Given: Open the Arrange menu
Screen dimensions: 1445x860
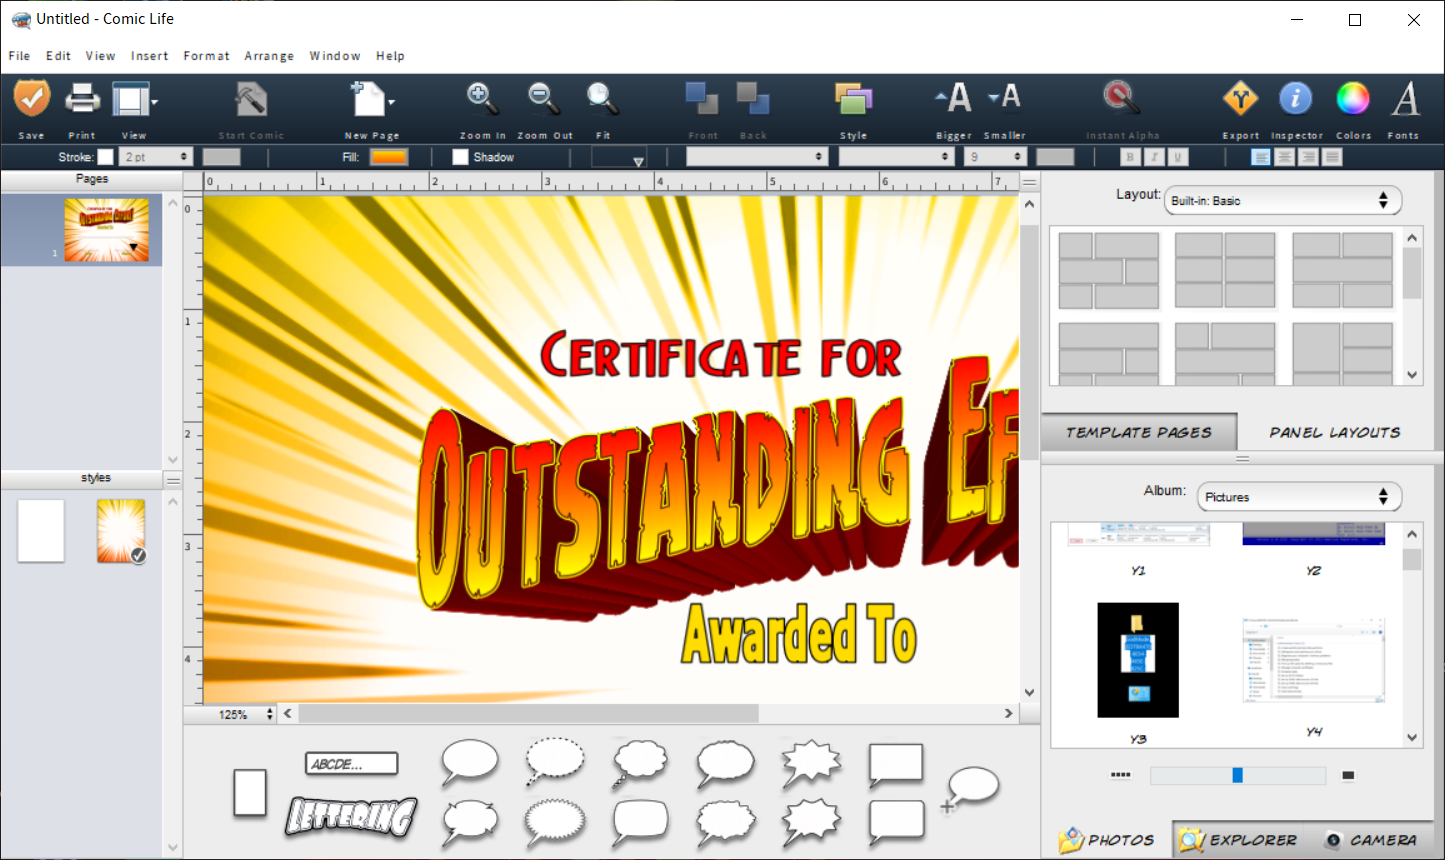Looking at the screenshot, I should pos(270,56).
